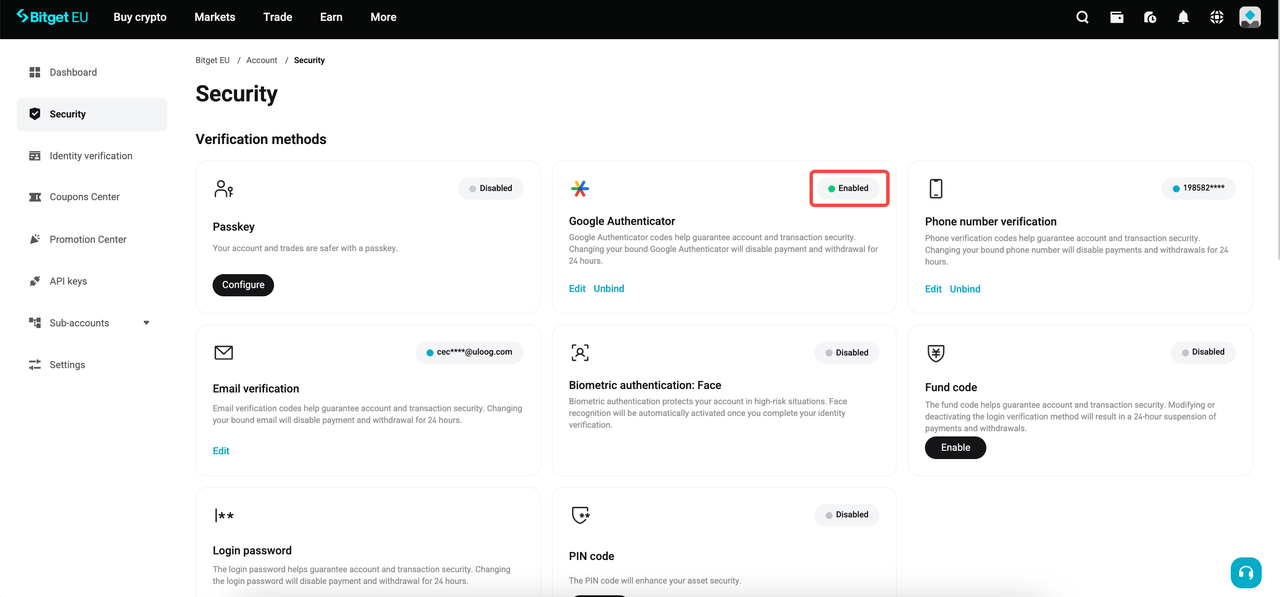
Task: Click the API keys plug icon
Action: click(x=35, y=281)
